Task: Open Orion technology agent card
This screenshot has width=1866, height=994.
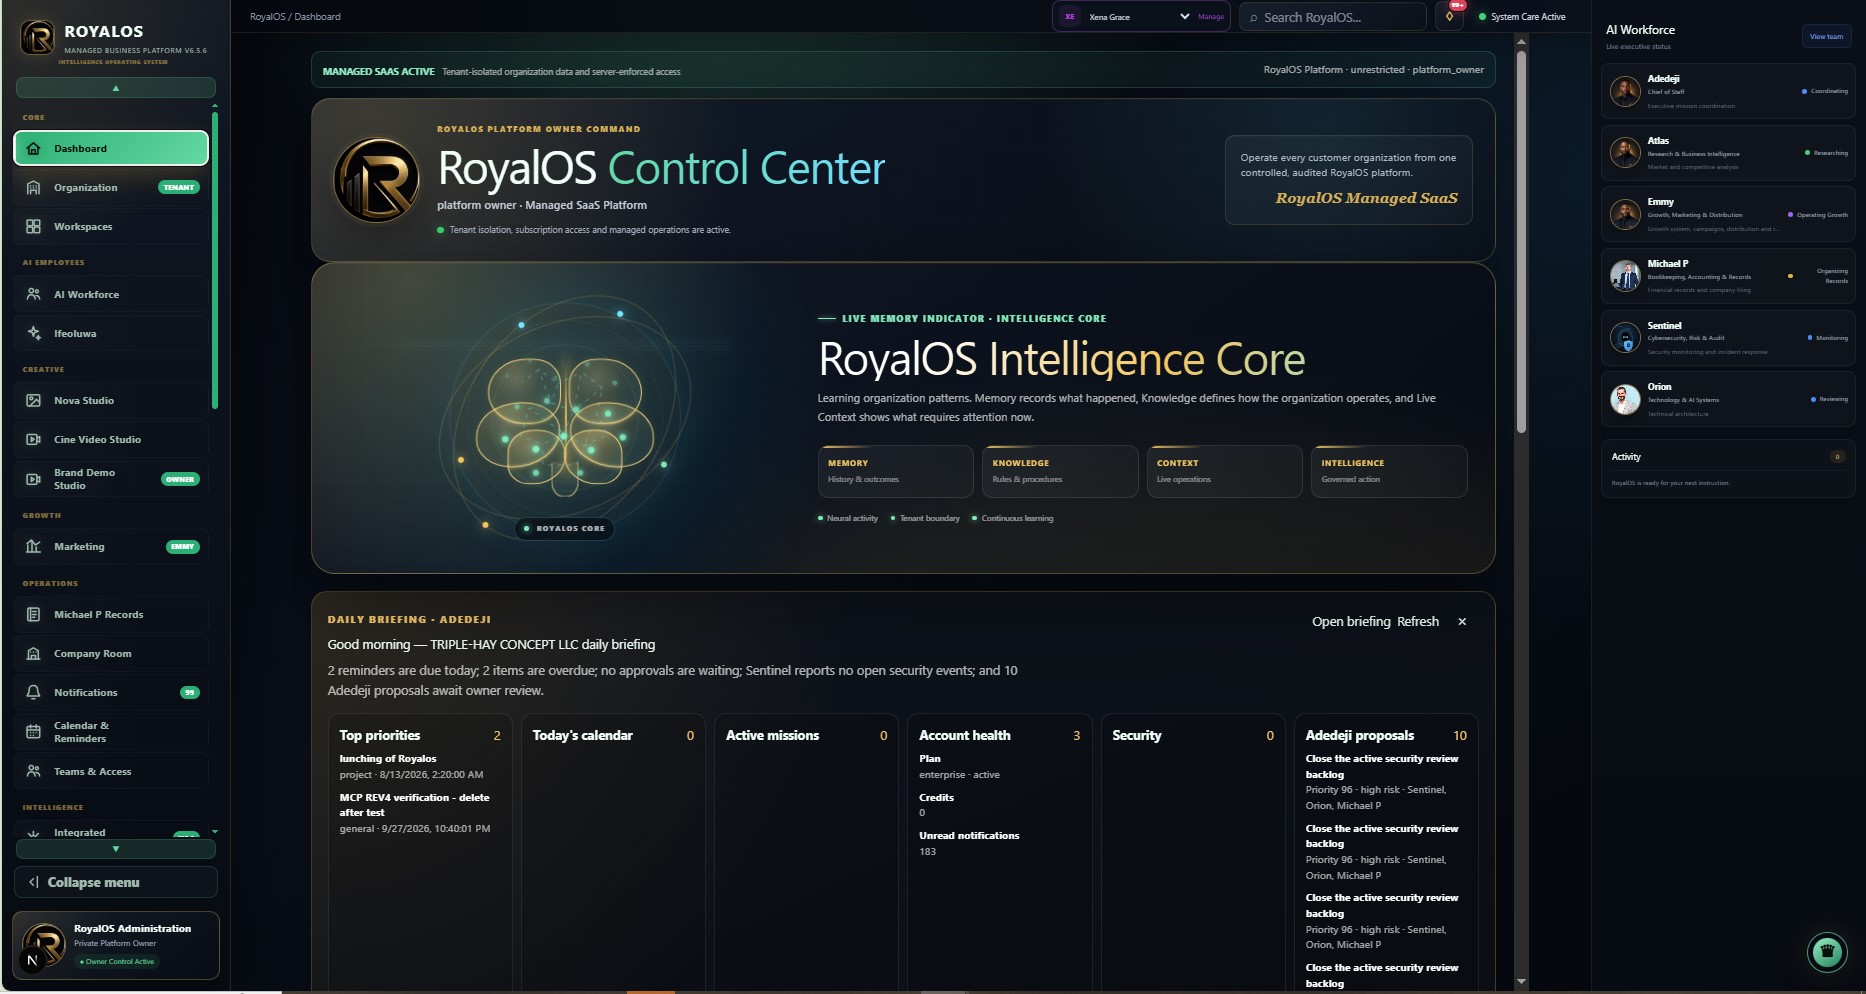Action: tap(1727, 400)
